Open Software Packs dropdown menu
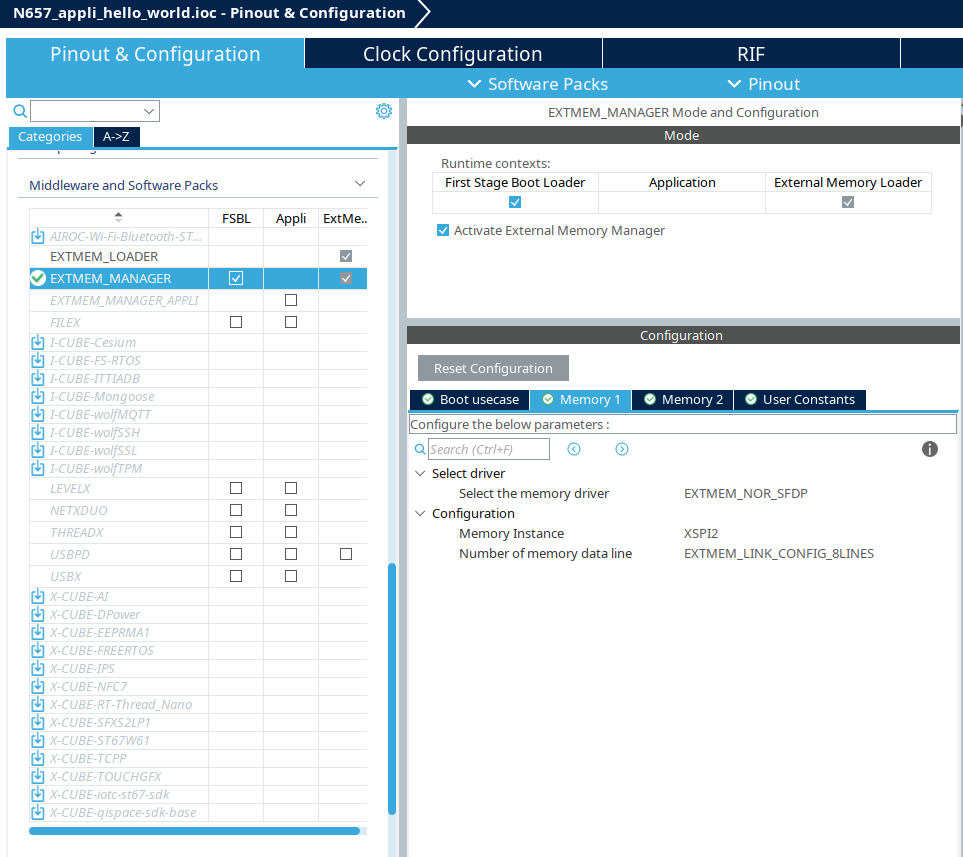 pyautogui.click(x=537, y=84)
